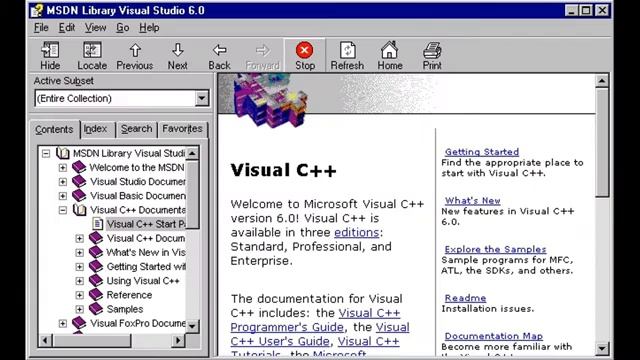Switch to the Search tab
The width and height of the screenshot is (640, 360).
[x=136, y=129]
